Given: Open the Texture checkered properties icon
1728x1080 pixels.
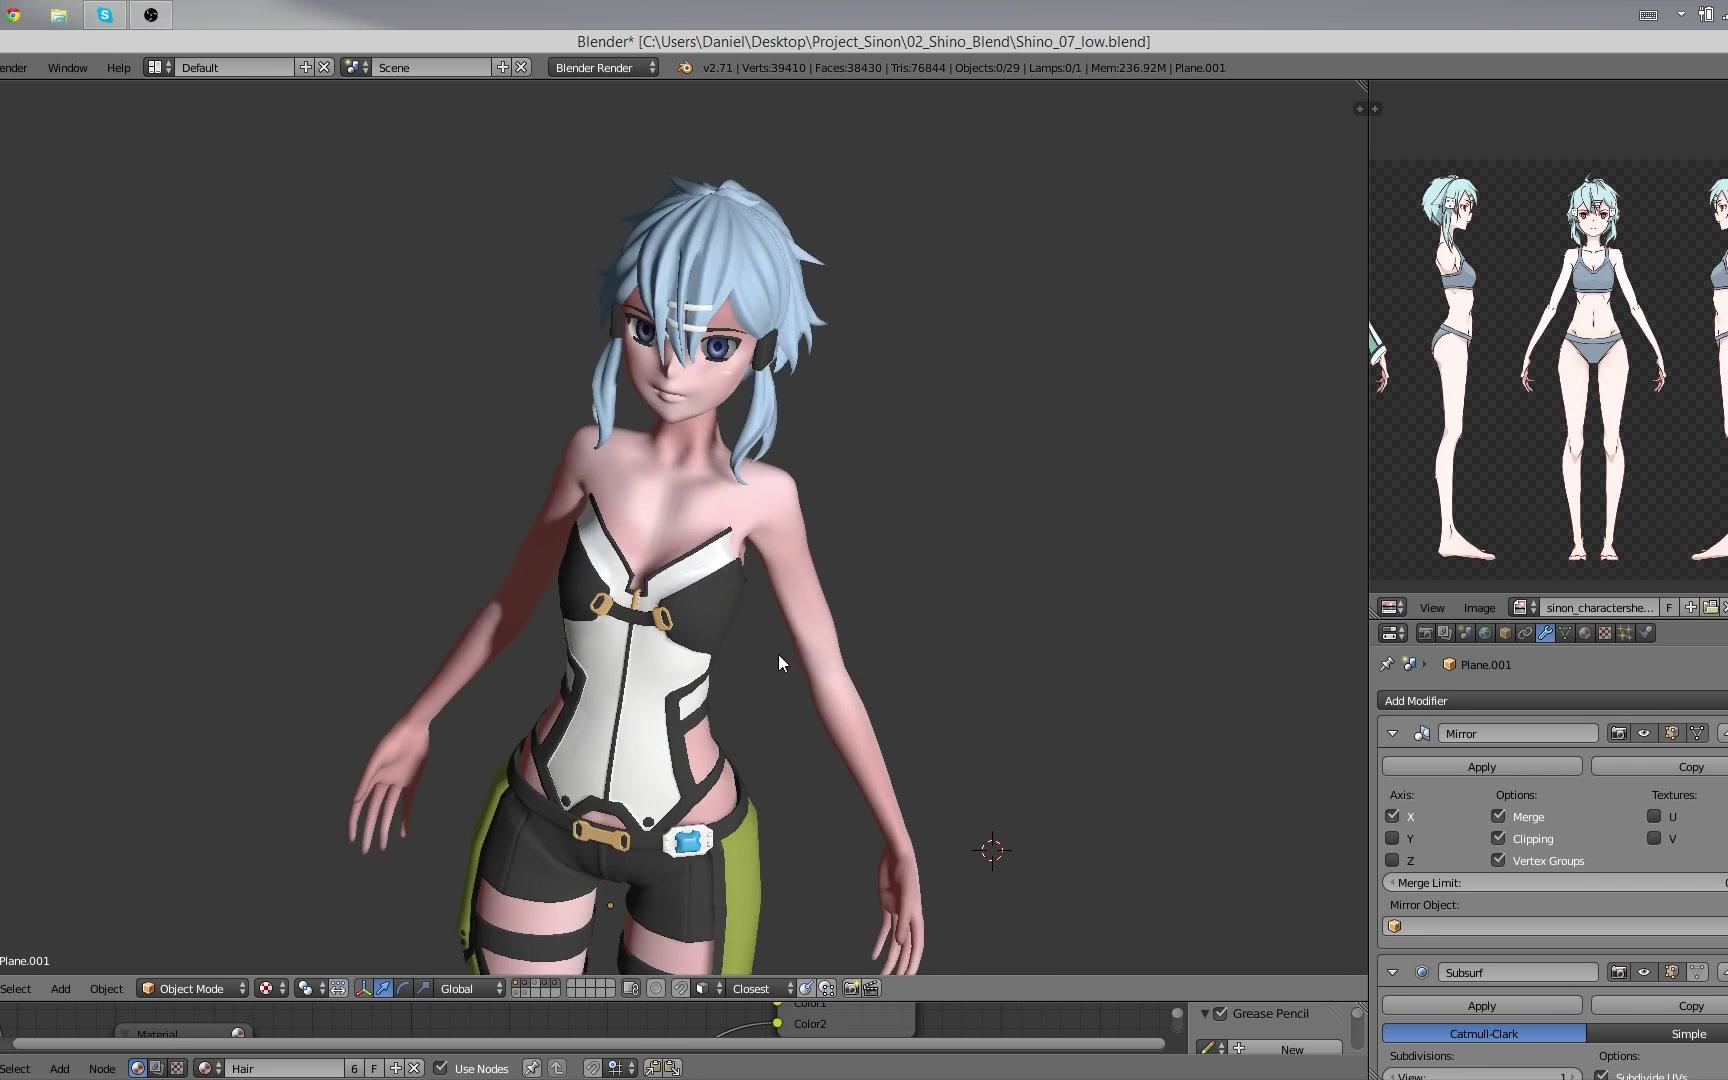Looking at the screenshot, I should tap(1605, 632).
